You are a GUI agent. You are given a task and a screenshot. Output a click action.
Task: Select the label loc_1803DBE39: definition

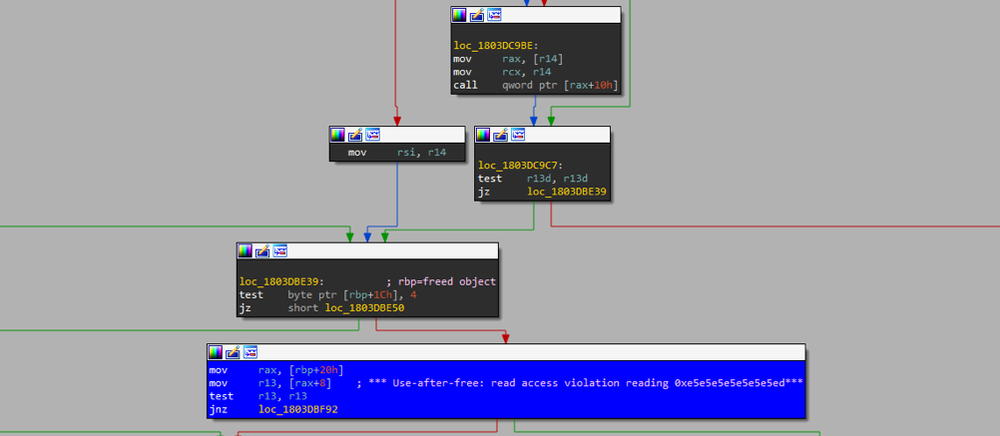point(281,282)
